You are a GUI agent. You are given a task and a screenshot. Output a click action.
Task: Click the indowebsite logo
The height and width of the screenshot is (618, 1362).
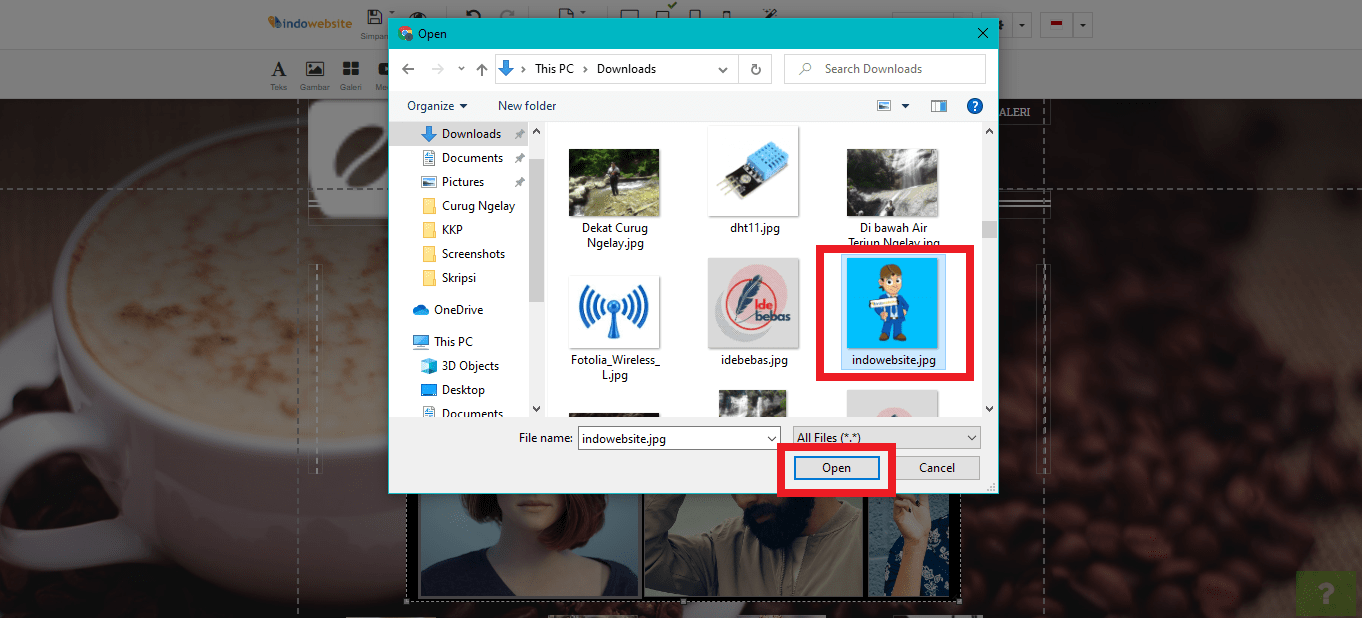click(308, 22)
